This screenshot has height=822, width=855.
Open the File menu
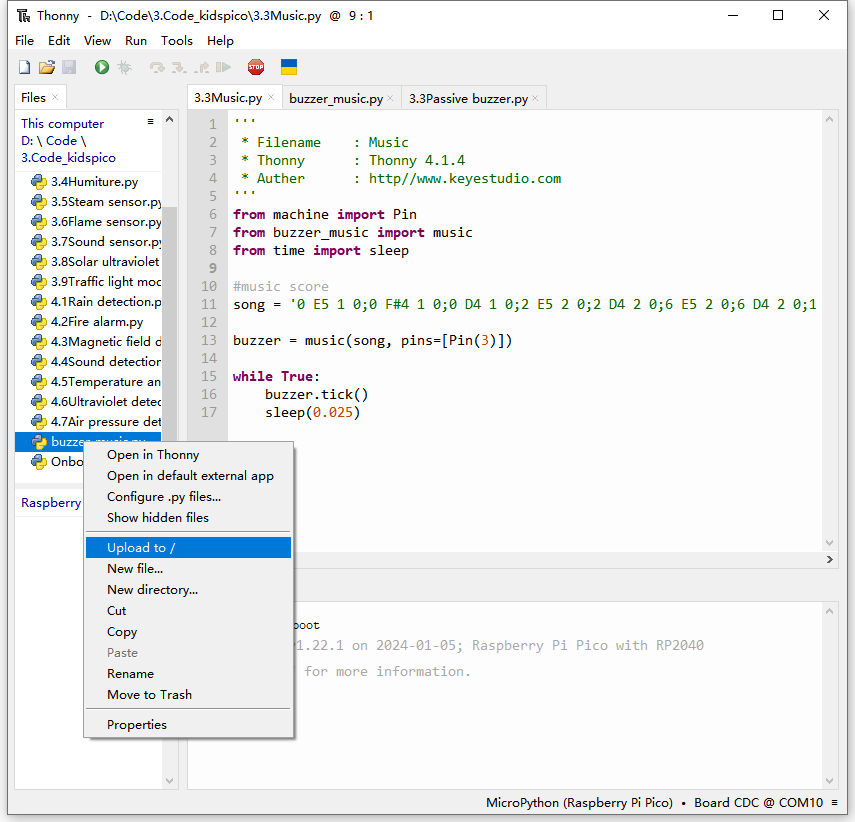[25, 41]
